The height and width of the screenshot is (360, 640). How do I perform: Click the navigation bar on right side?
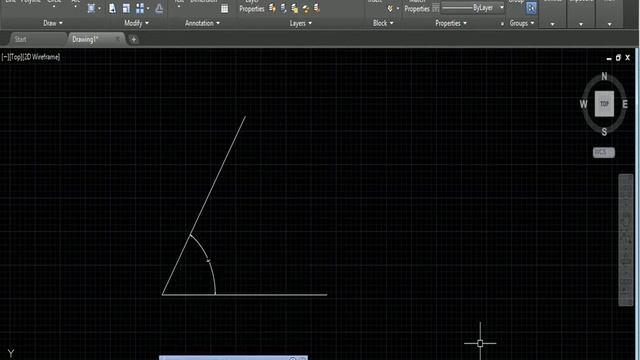[x=626, y=240]
